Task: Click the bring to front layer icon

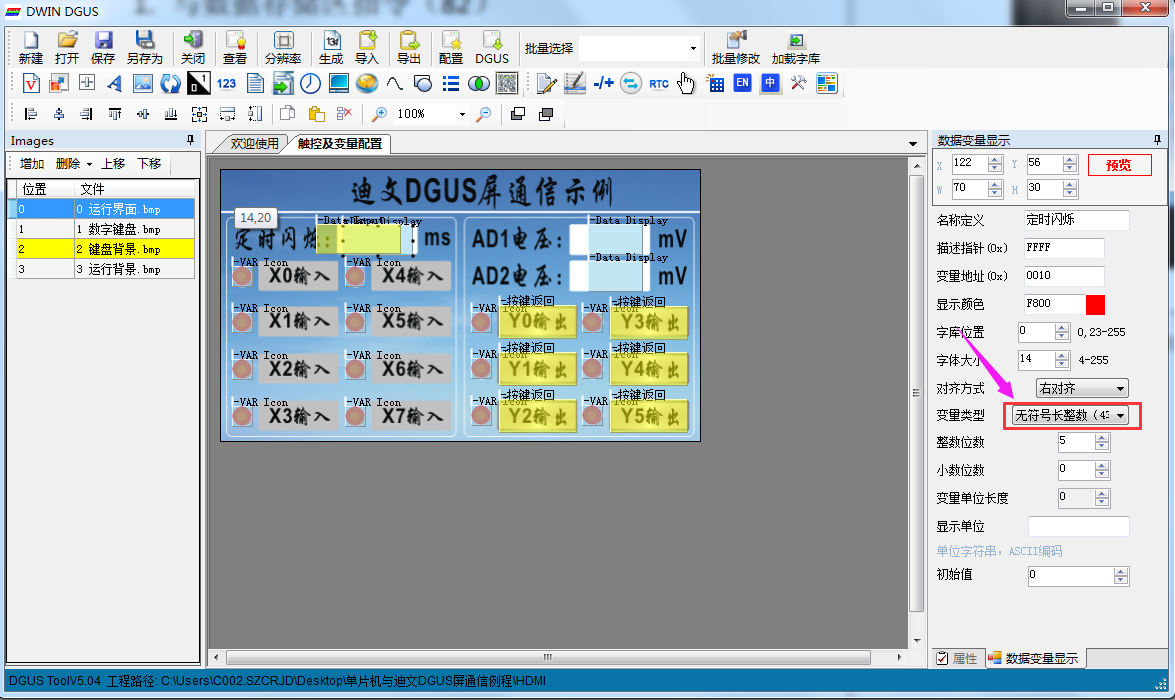Action: click(517, 114)
